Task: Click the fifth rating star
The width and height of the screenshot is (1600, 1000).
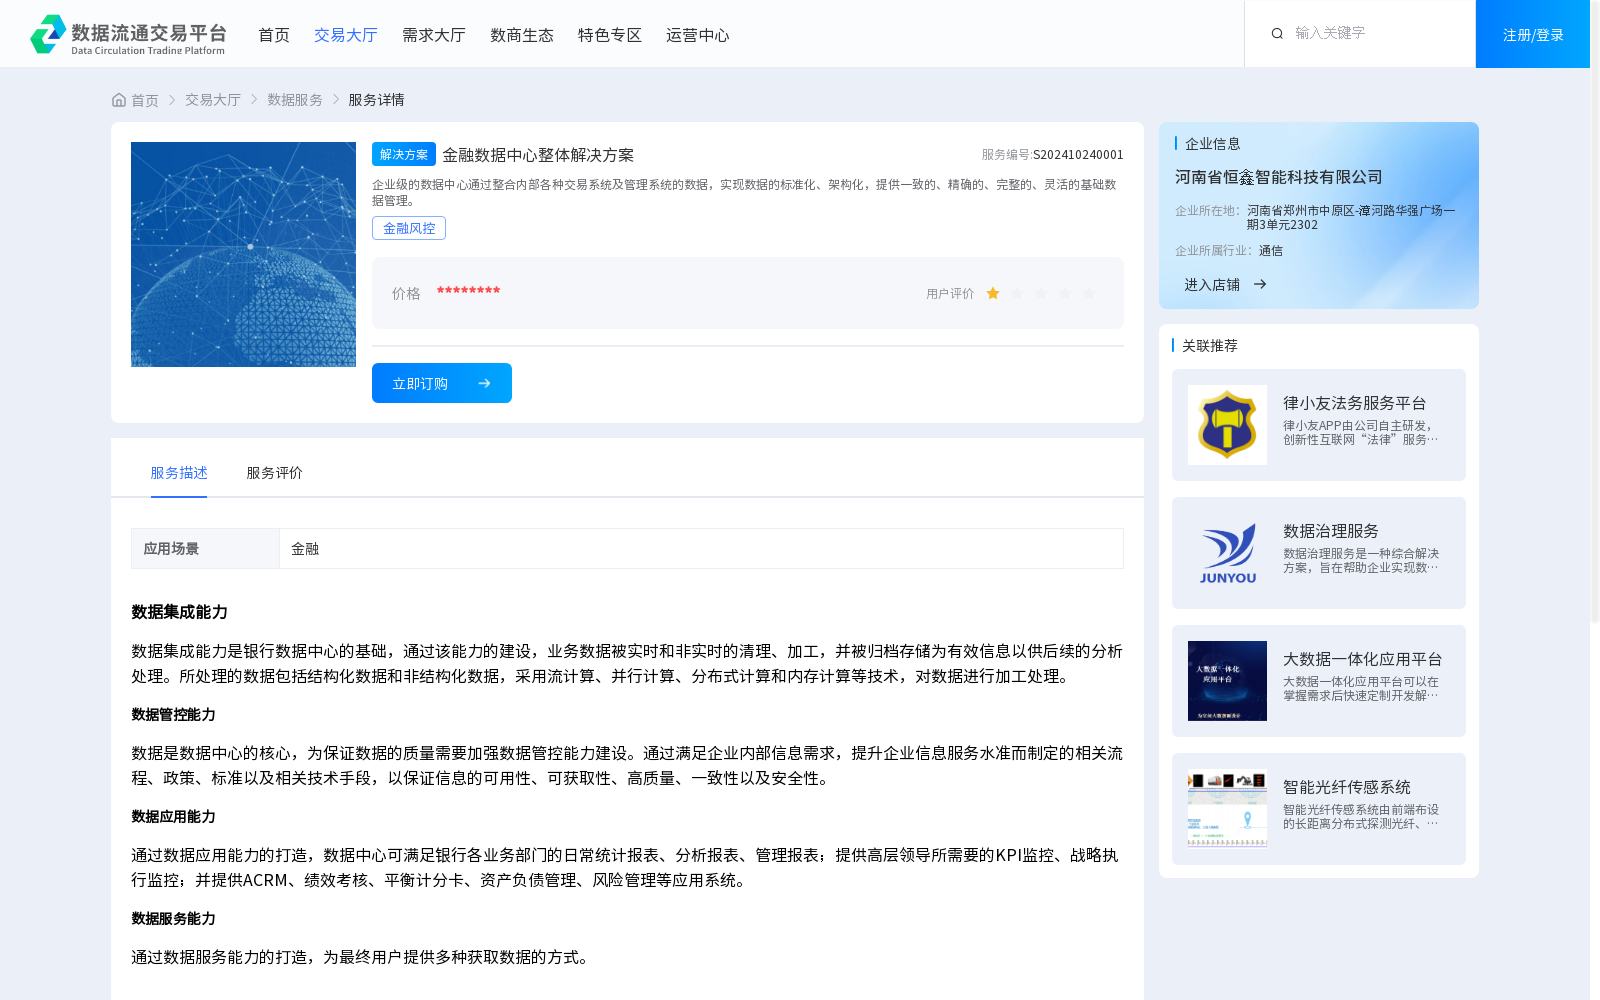Action: 1089,293
